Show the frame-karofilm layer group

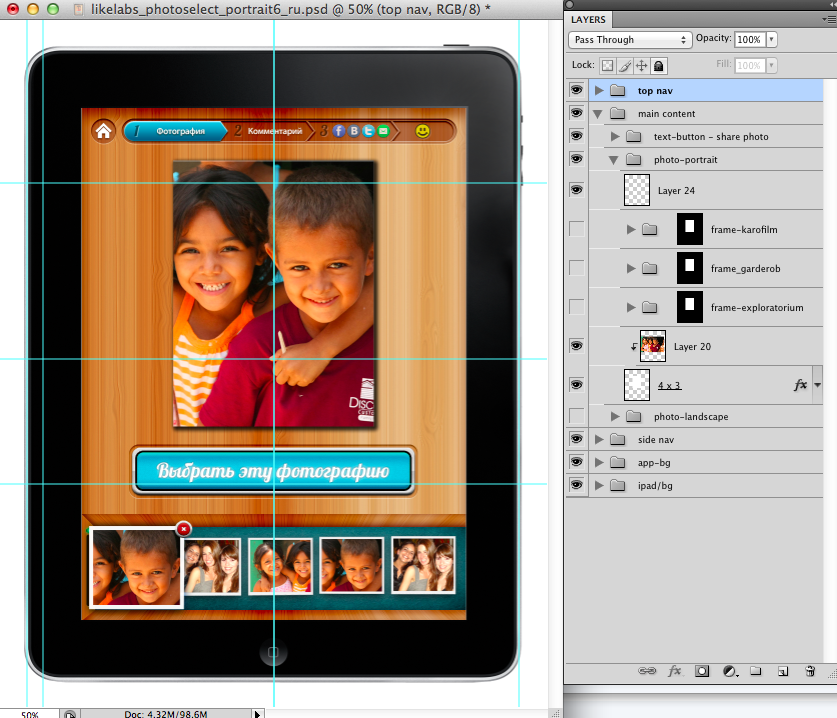tap(576, 229)
